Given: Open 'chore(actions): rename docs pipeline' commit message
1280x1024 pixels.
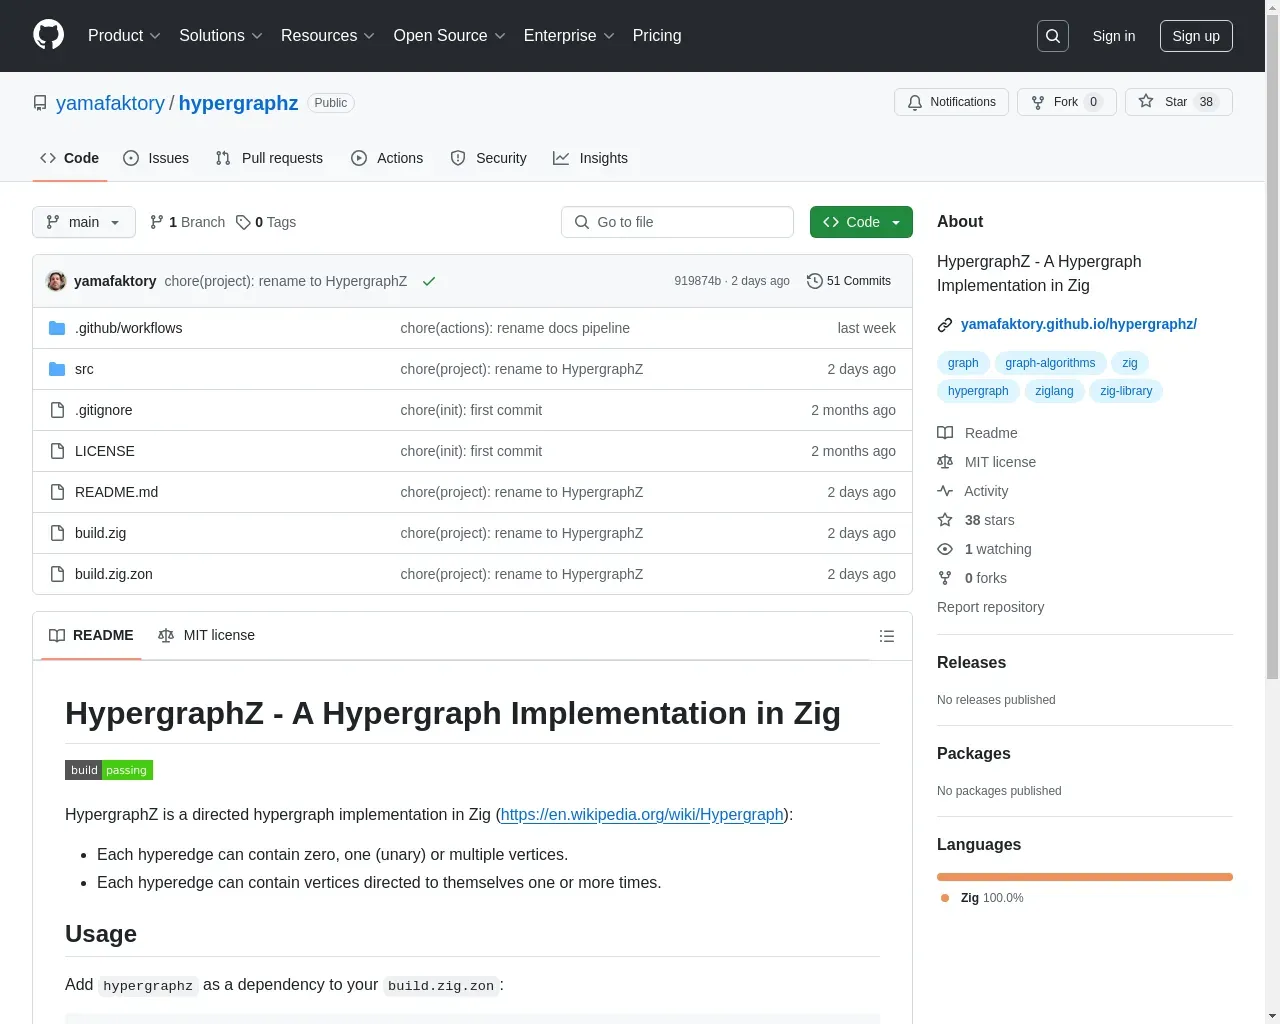Looking at the screenshot, I should tap(515, 328).
